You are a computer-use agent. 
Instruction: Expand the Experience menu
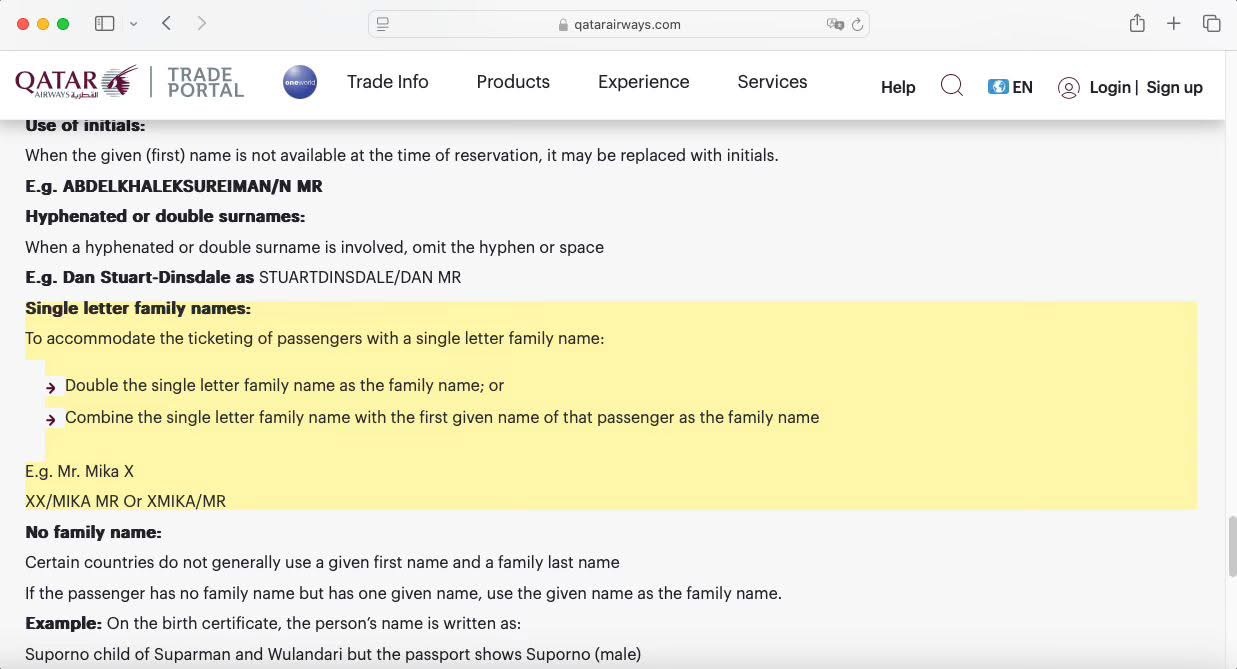[643, 82]
